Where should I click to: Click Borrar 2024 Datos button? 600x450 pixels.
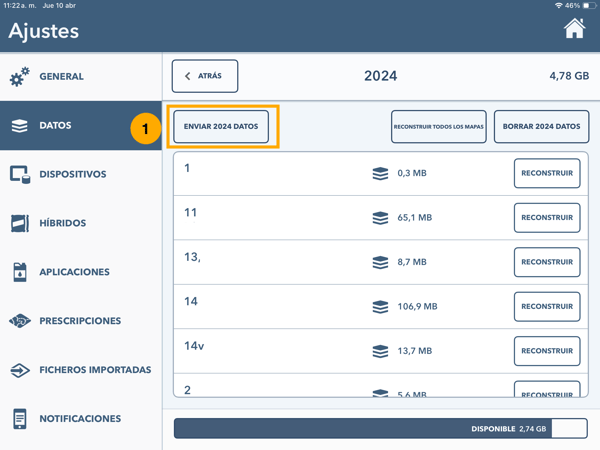pos(541,126)
